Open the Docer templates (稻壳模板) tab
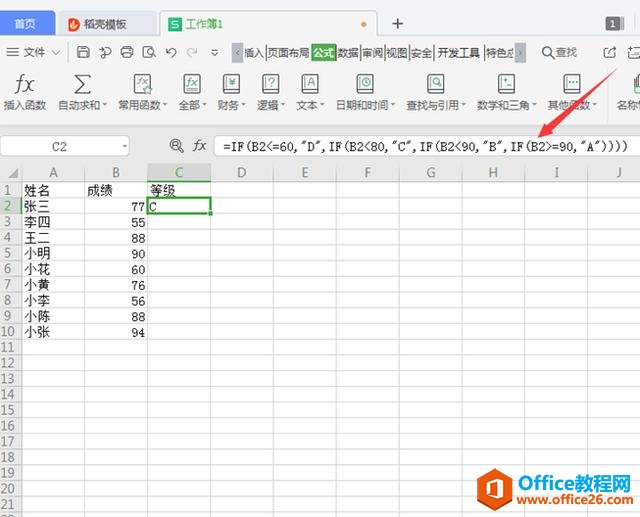This screenshot has height=517, width=640. pyautogui.click(x=106, y=24)
